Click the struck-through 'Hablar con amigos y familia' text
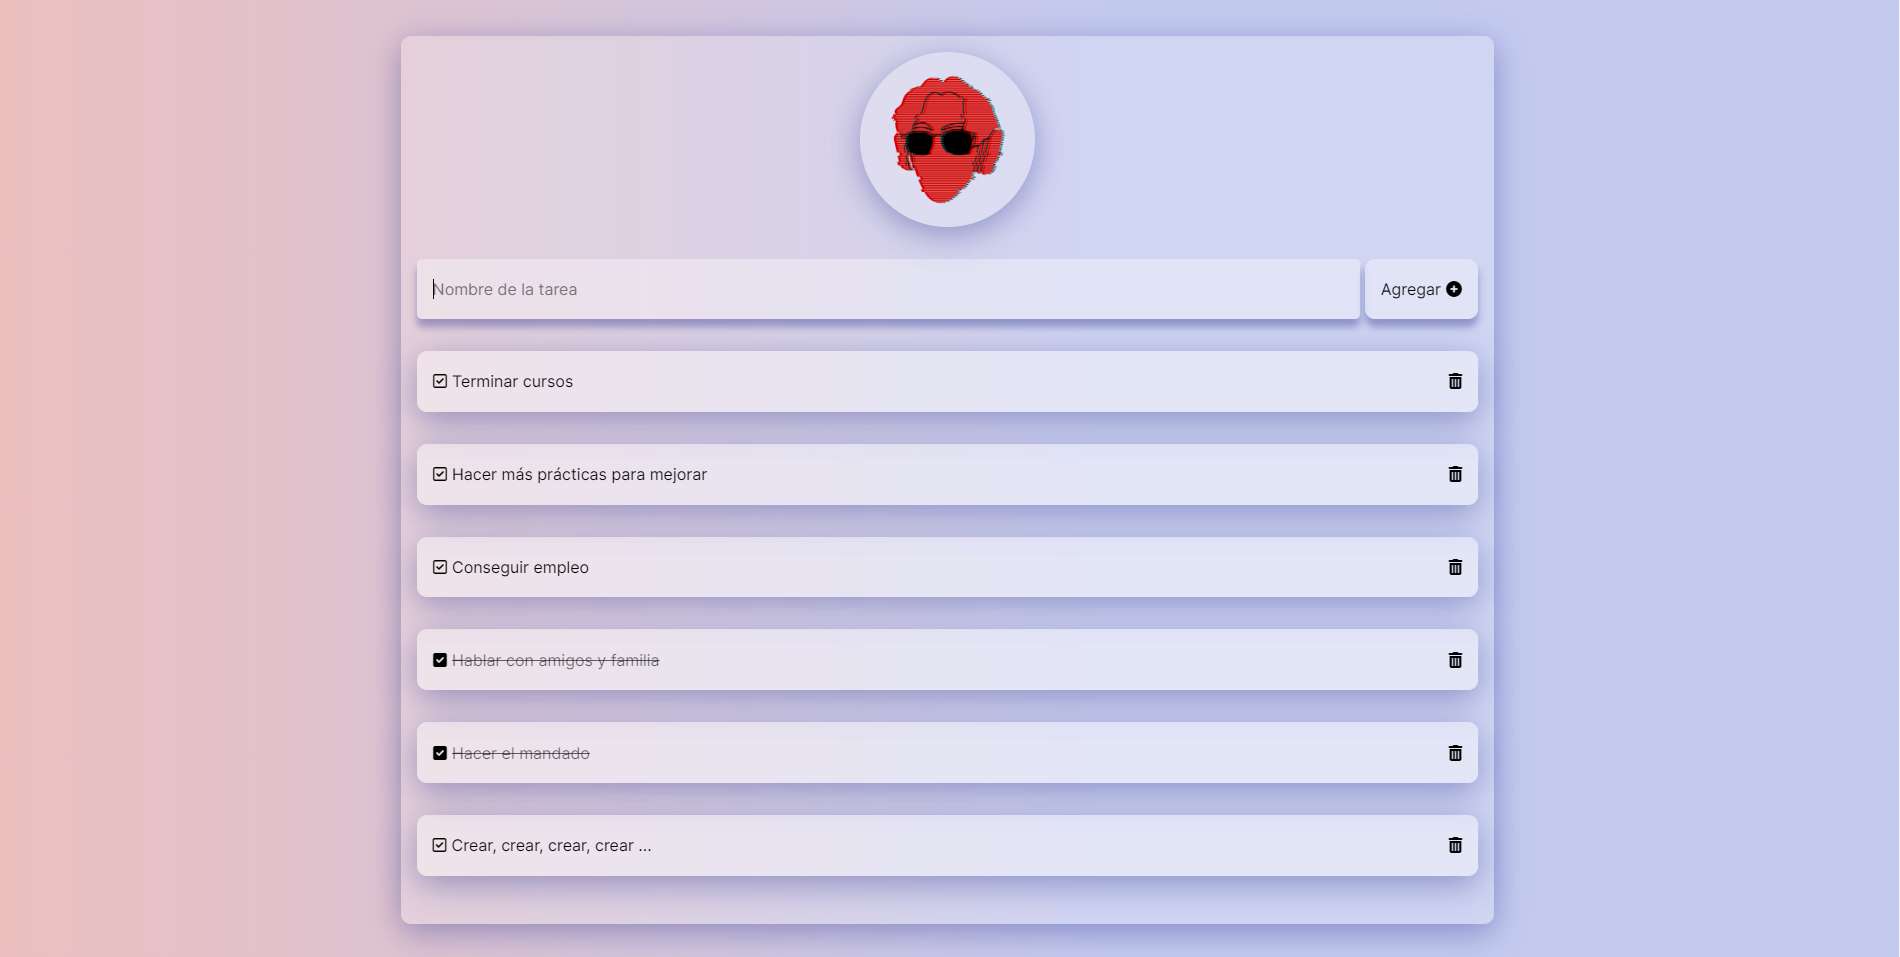 coord(555,660)
